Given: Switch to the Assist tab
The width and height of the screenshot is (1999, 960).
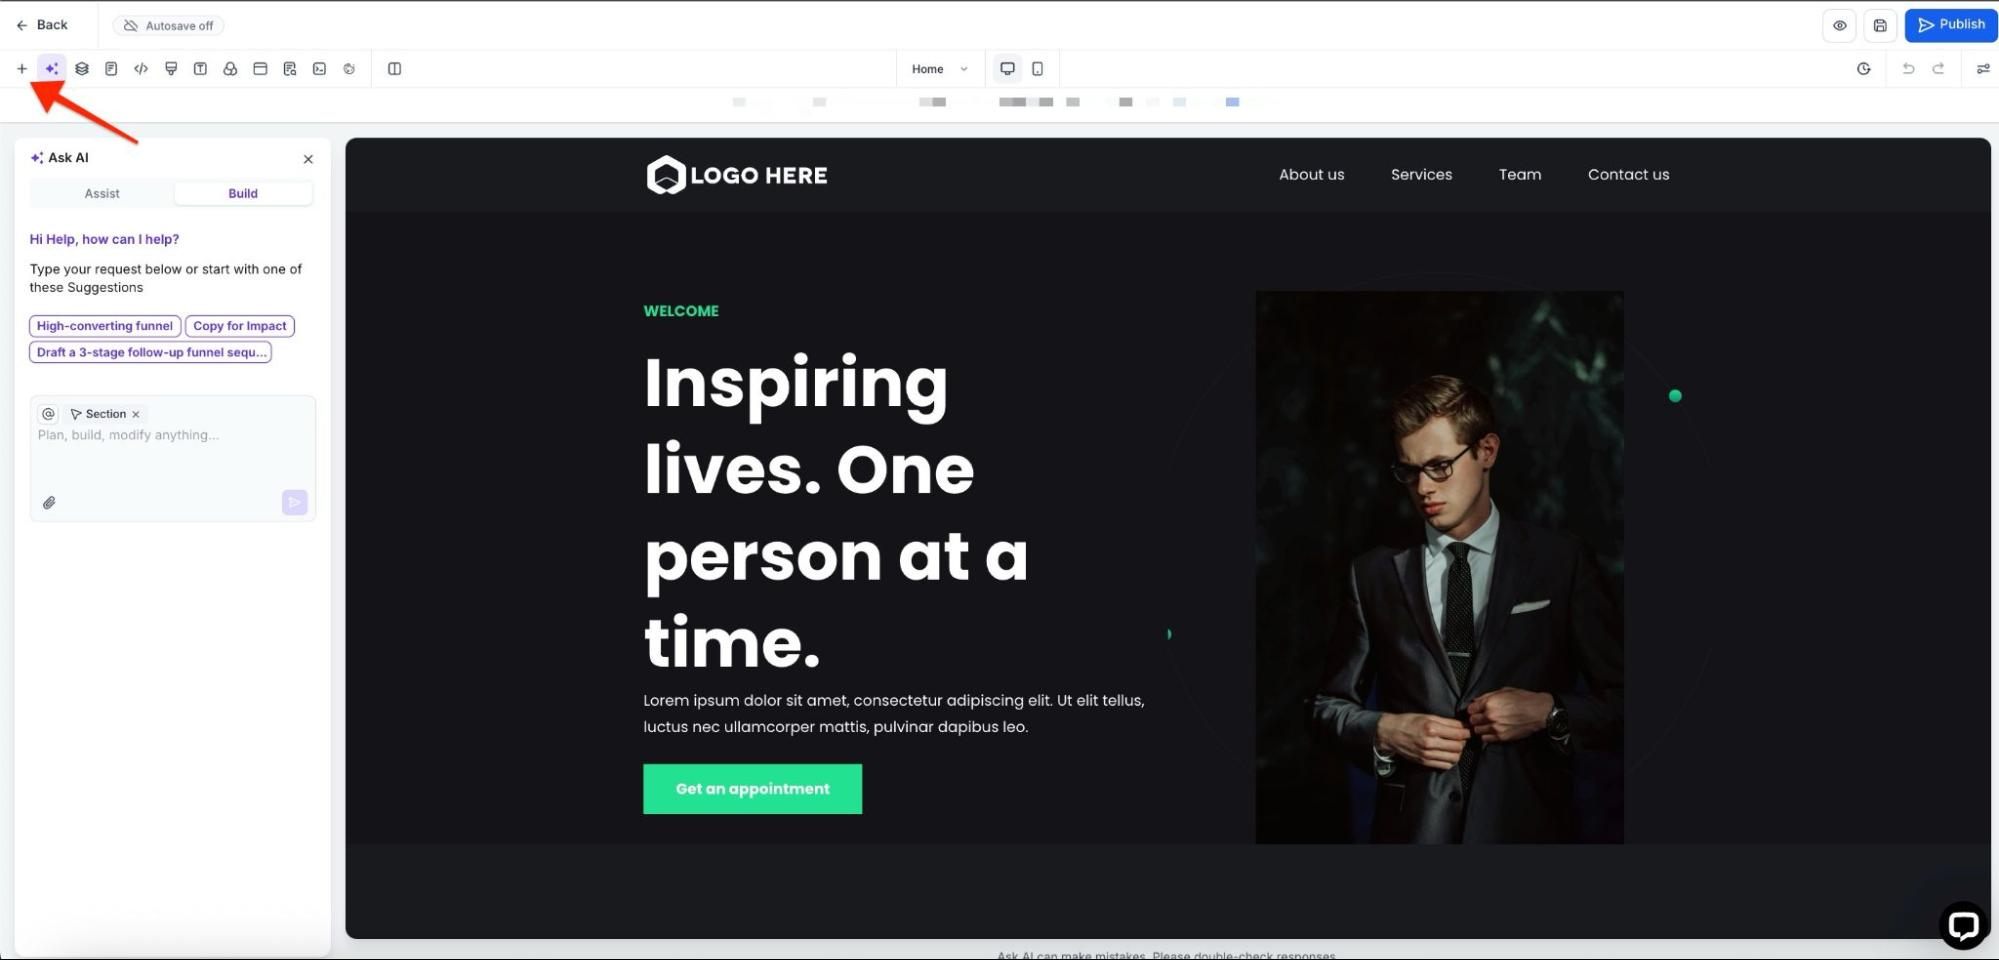Looking at the screenshot, I should (102, 194).
